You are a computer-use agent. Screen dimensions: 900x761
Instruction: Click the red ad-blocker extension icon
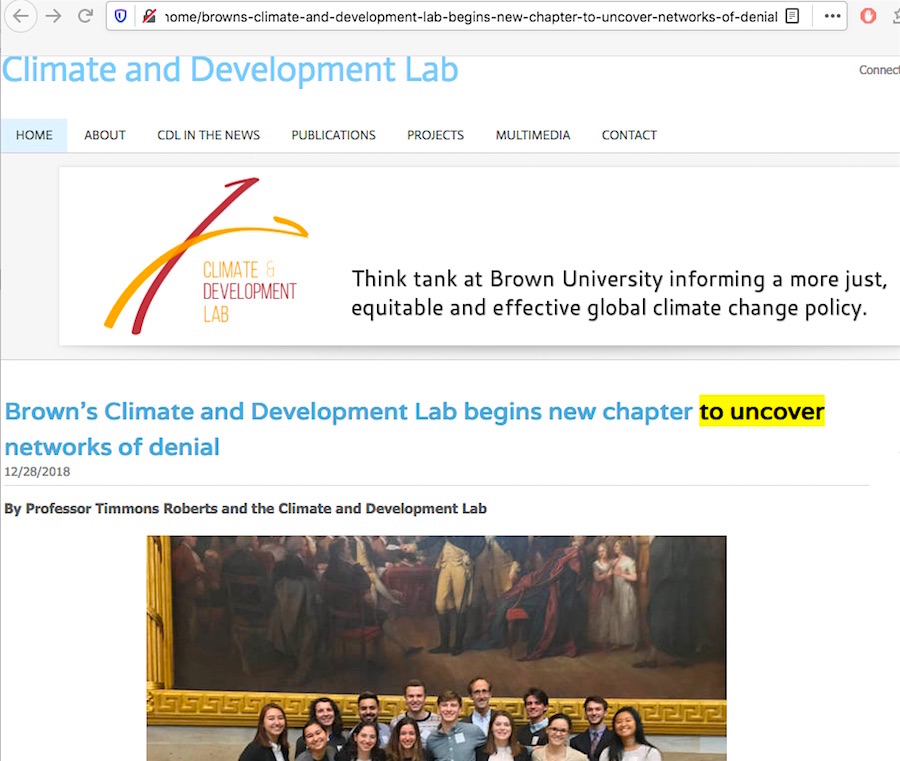click(868, 16)
